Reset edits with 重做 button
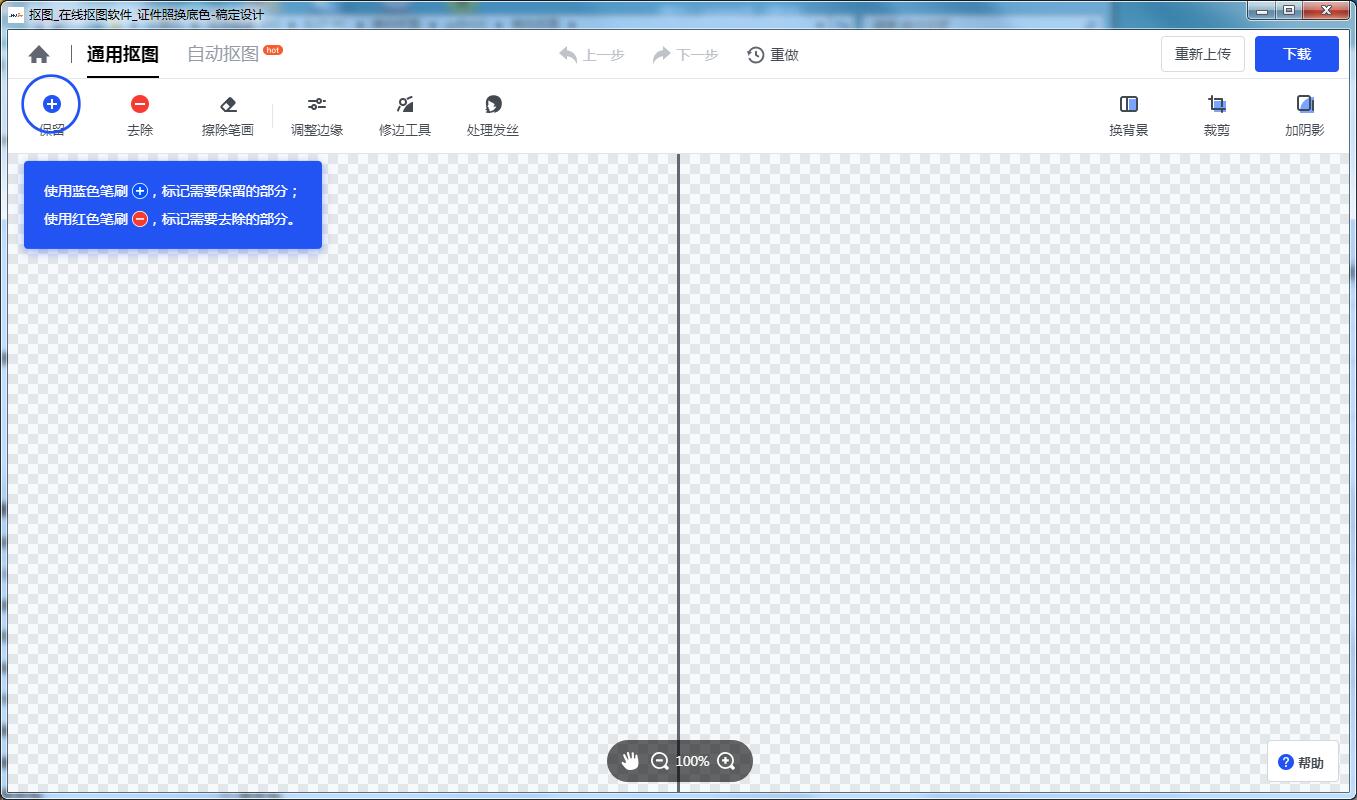1357x800 pixels. click(x=773, y=55)
